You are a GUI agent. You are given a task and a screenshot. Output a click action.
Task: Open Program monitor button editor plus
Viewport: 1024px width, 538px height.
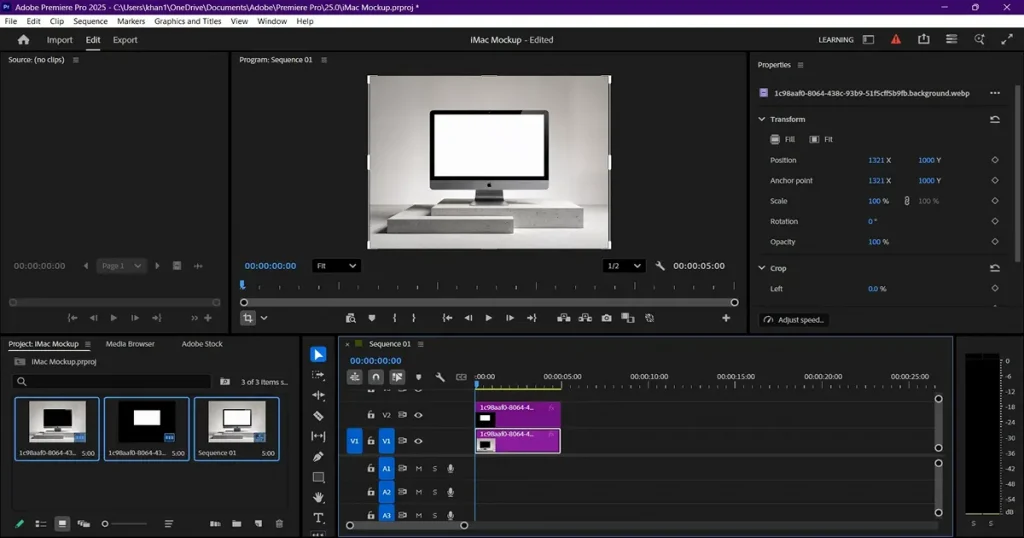point(726,318)
